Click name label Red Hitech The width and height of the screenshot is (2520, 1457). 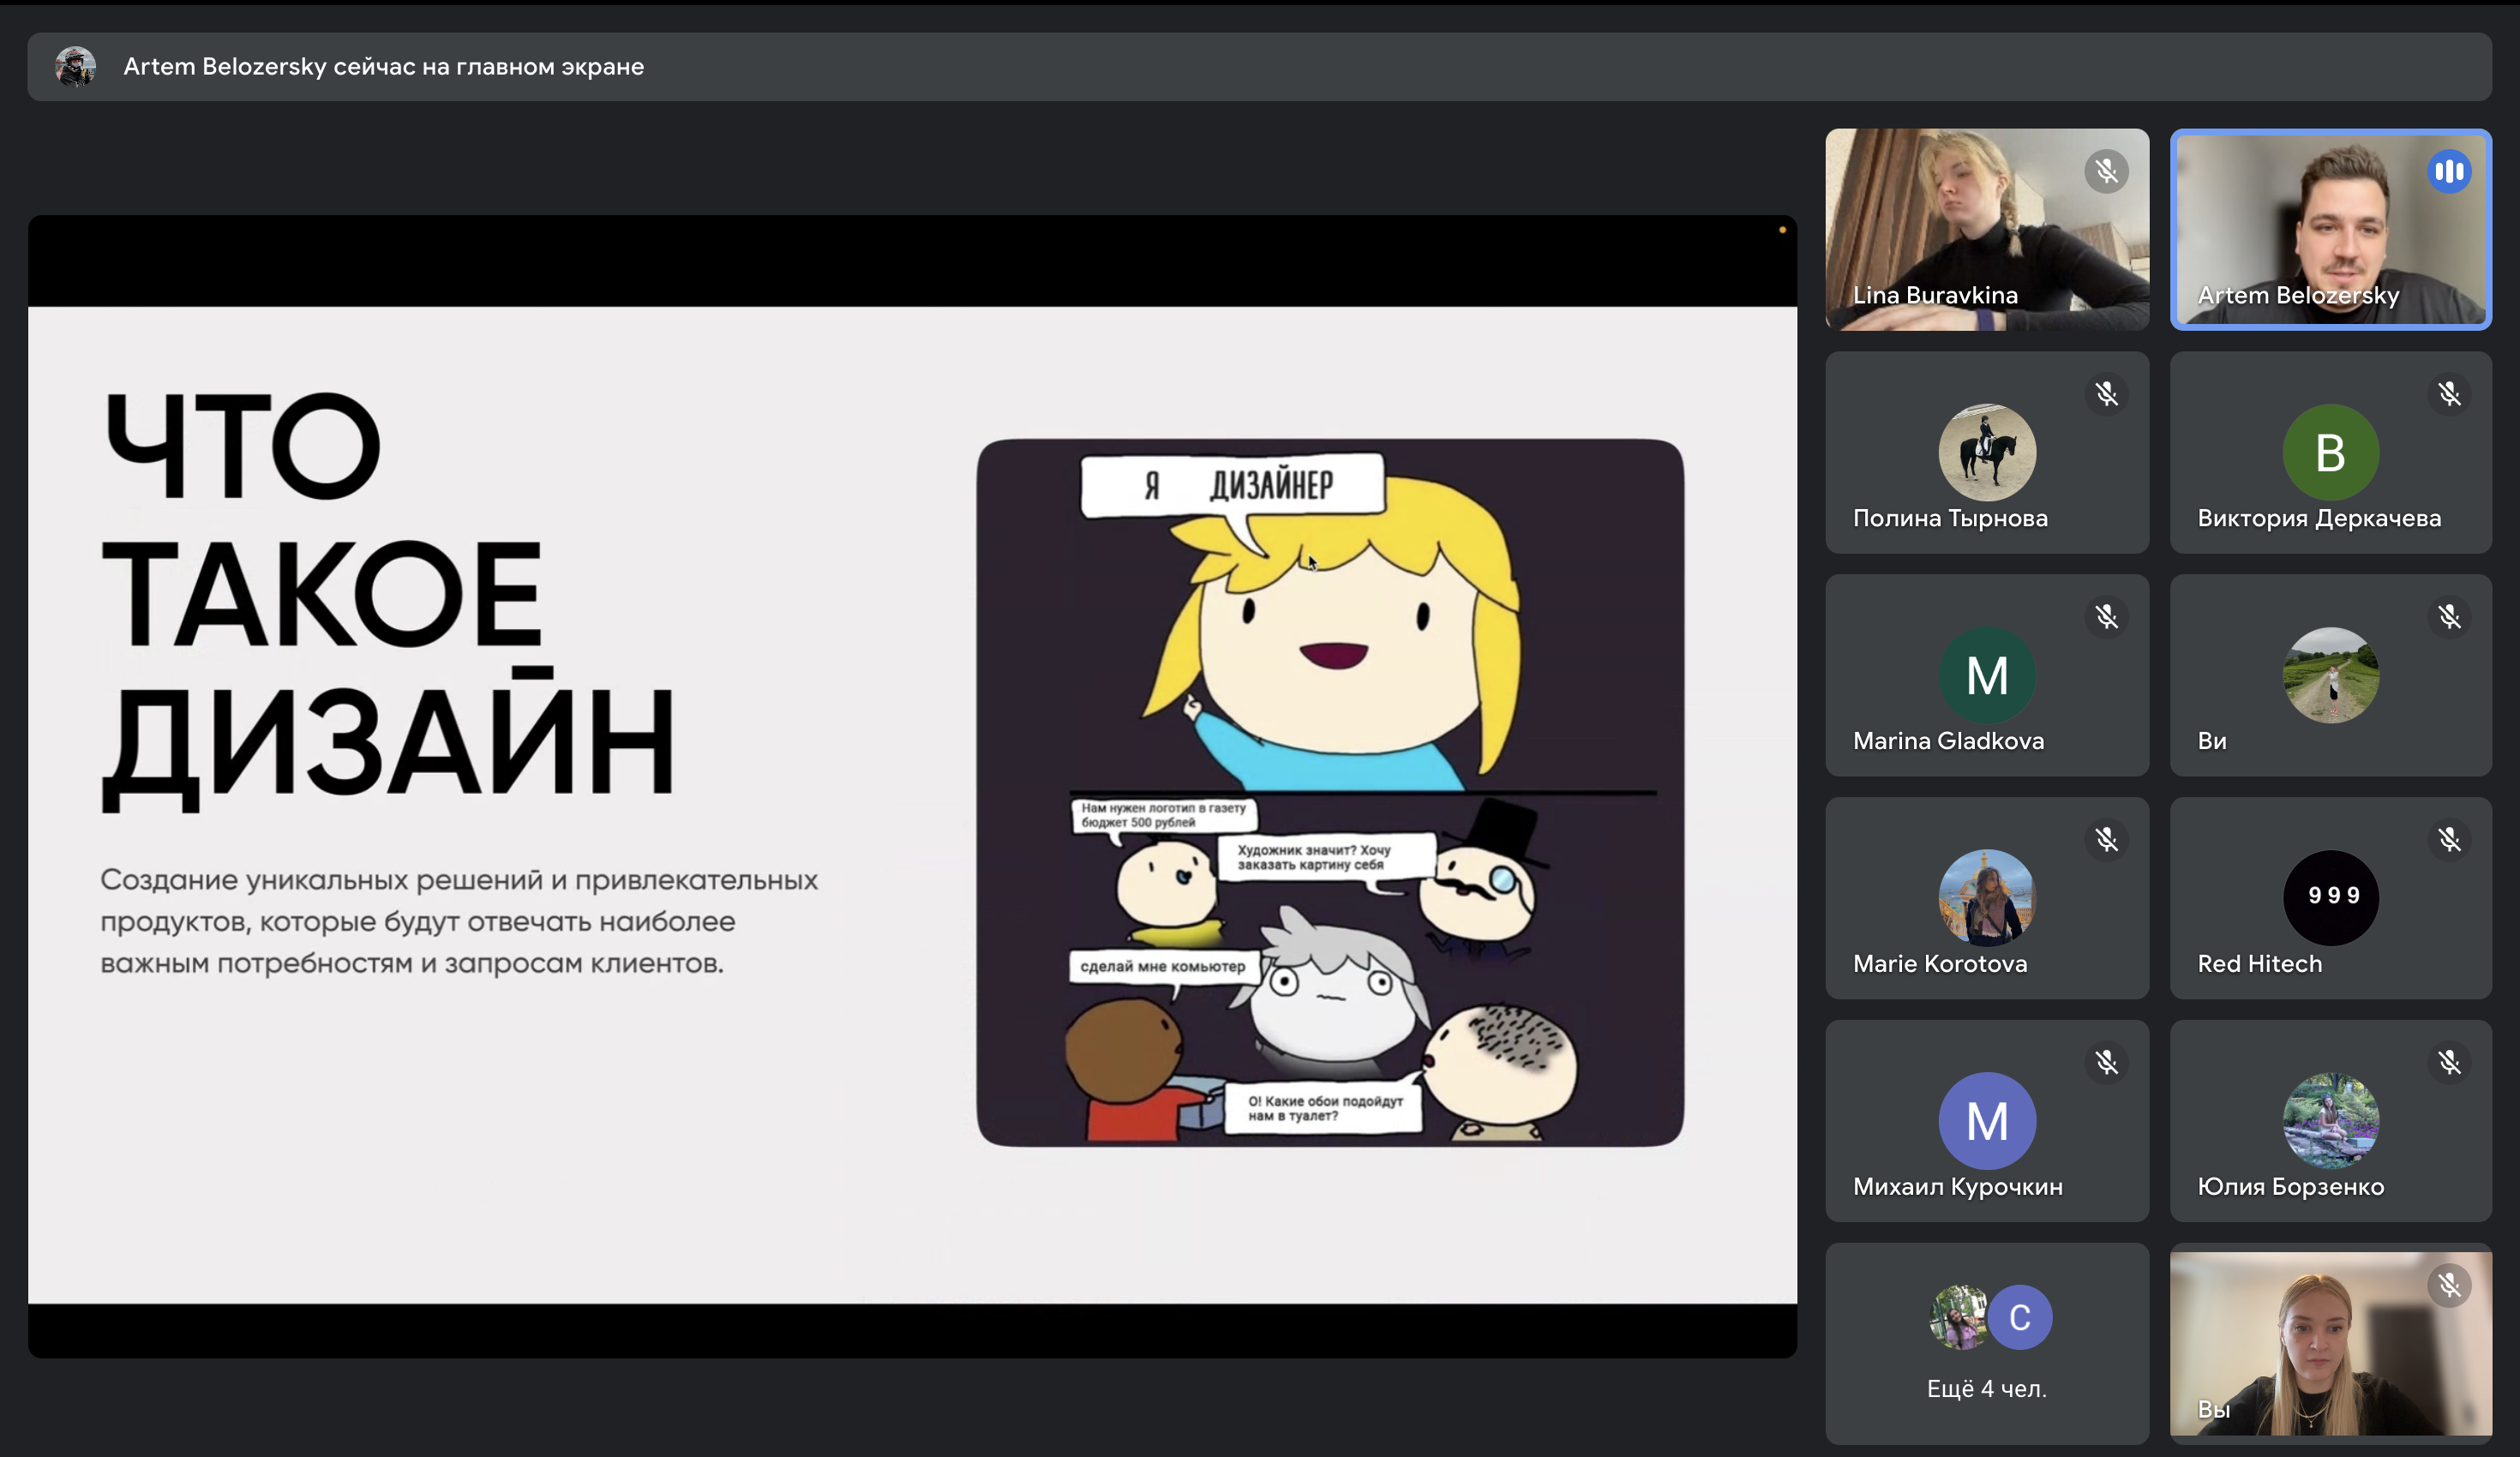click(2259, 964)
